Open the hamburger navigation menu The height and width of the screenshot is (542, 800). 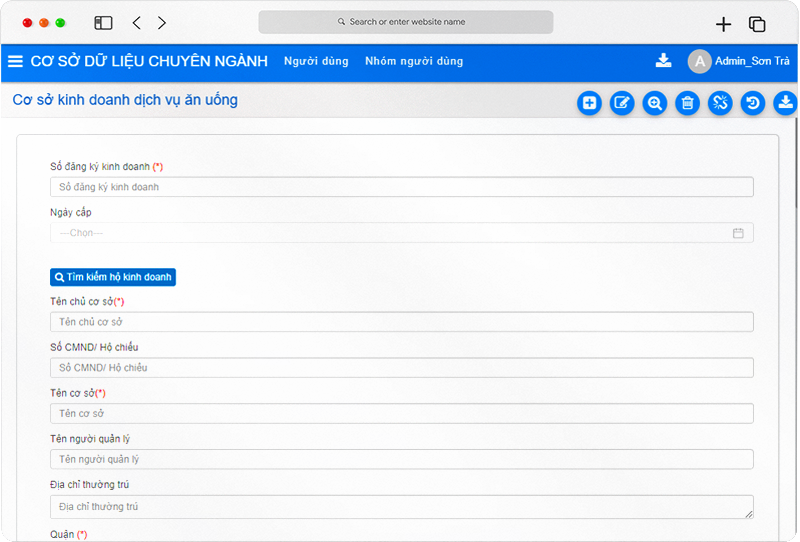pyautogui.click(x=15, y=61)
